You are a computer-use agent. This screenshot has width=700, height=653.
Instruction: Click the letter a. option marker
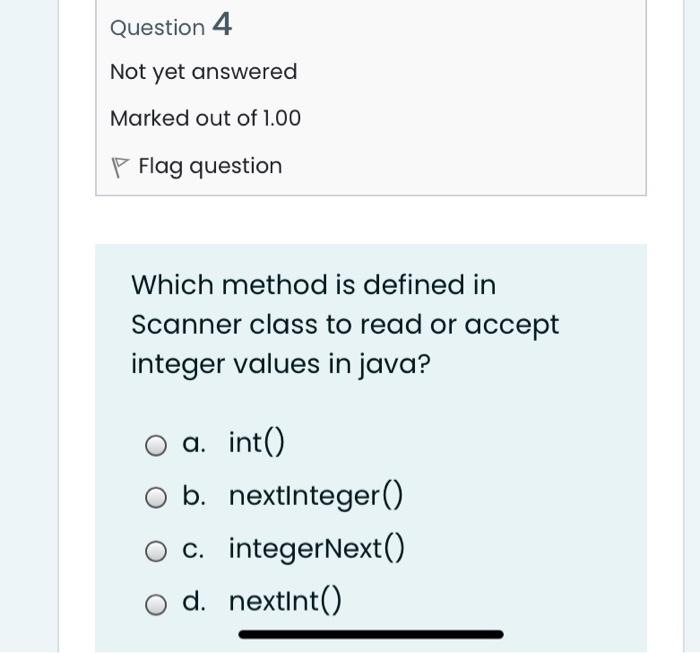[x=195, y=443]
